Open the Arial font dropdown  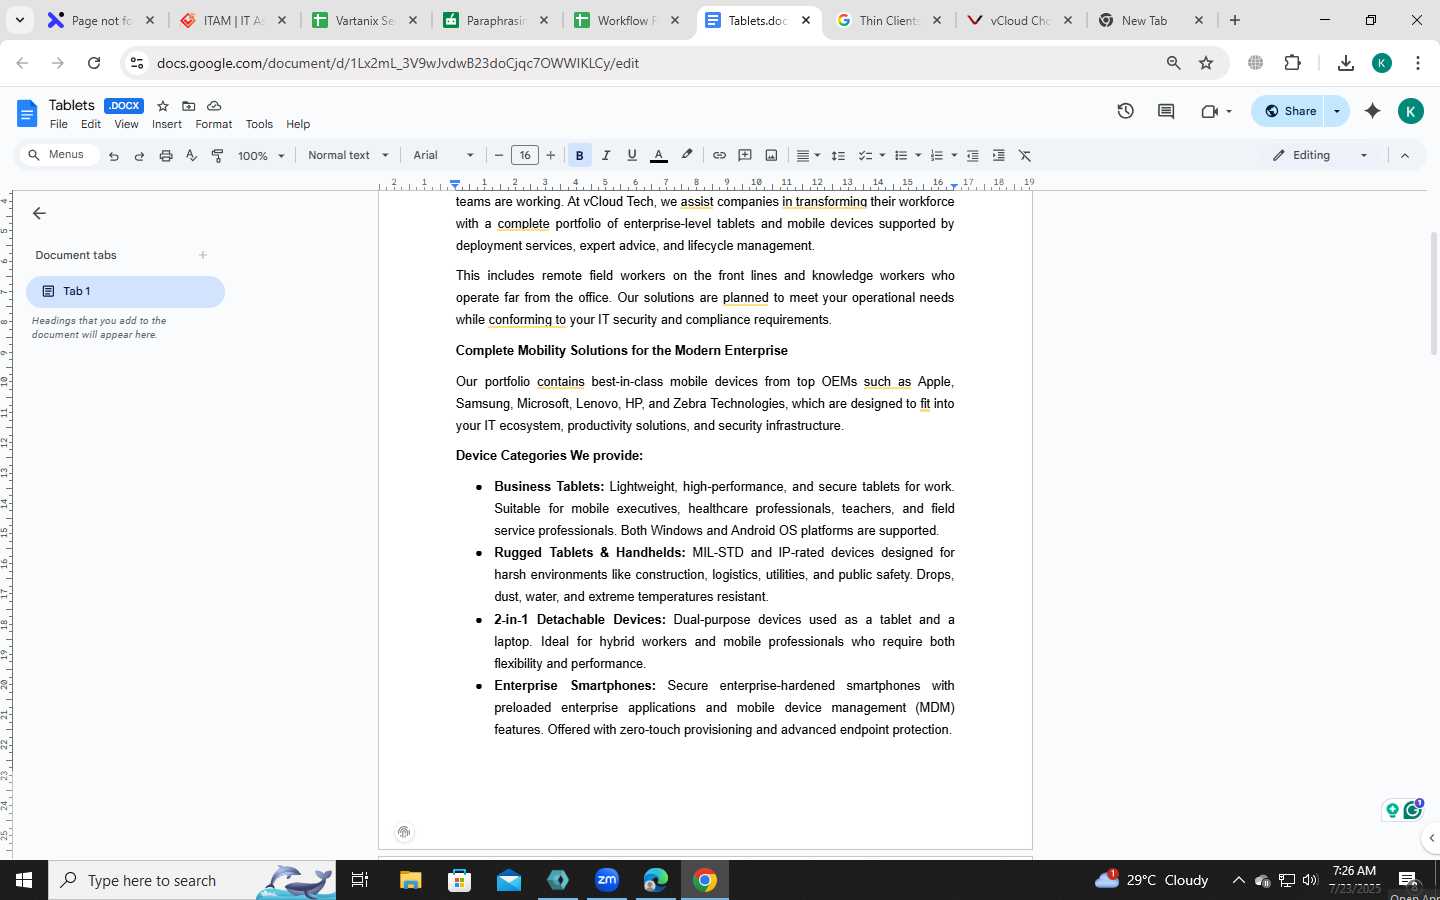point(444,156)
